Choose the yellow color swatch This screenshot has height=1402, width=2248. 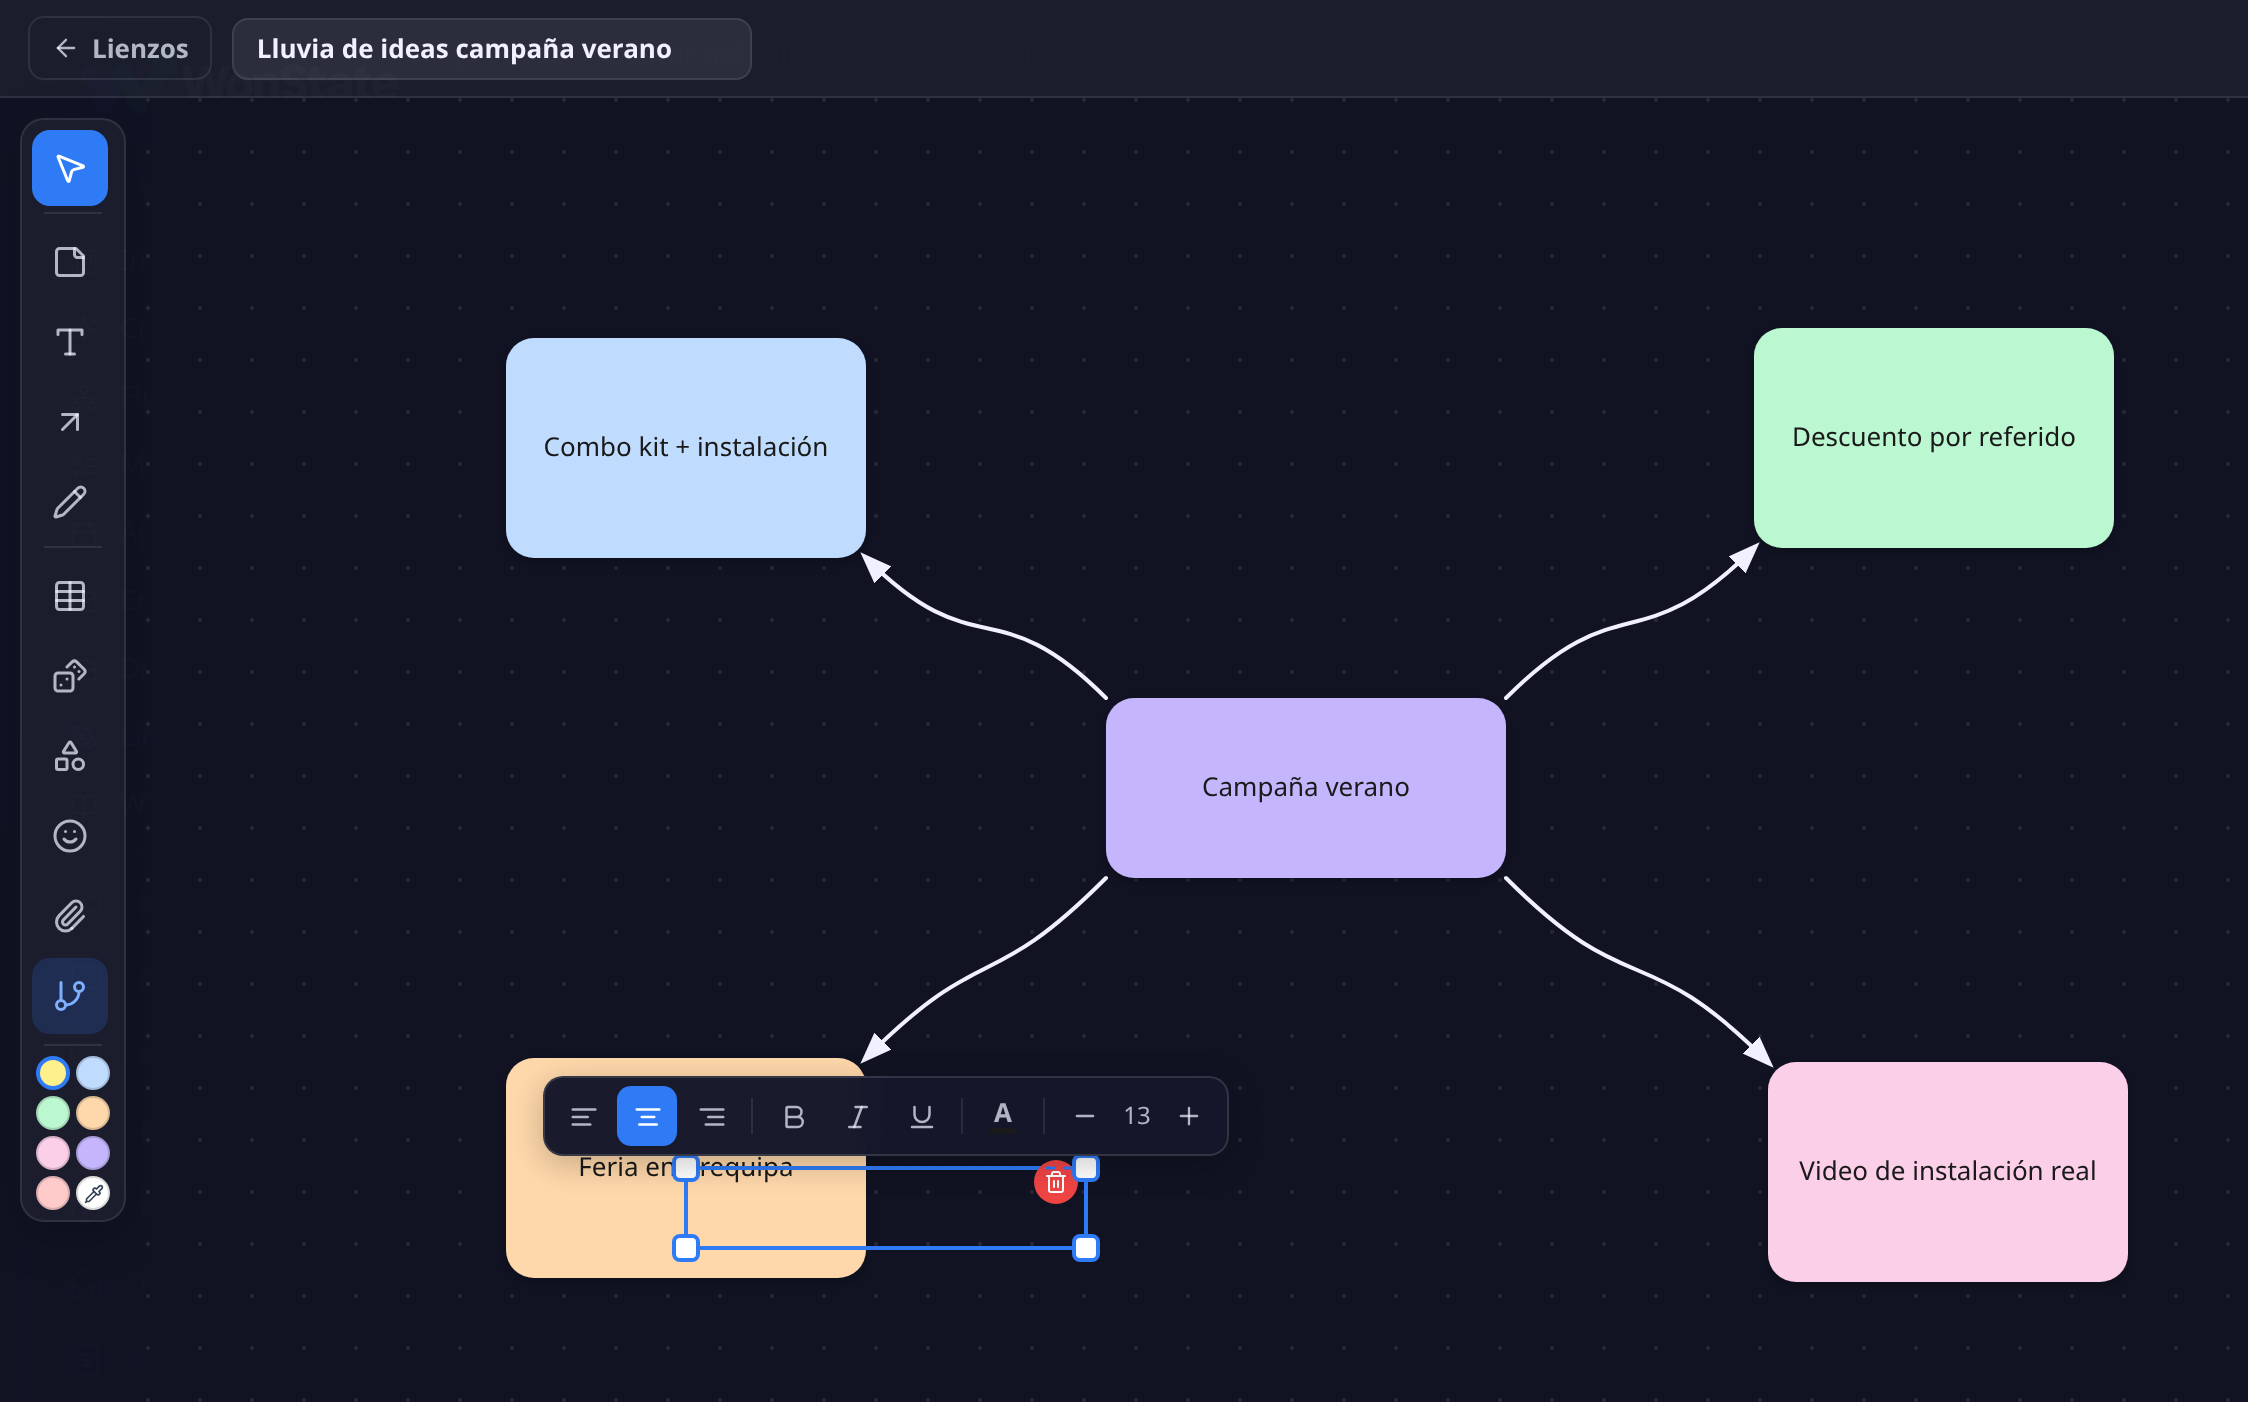(53, 1073)
